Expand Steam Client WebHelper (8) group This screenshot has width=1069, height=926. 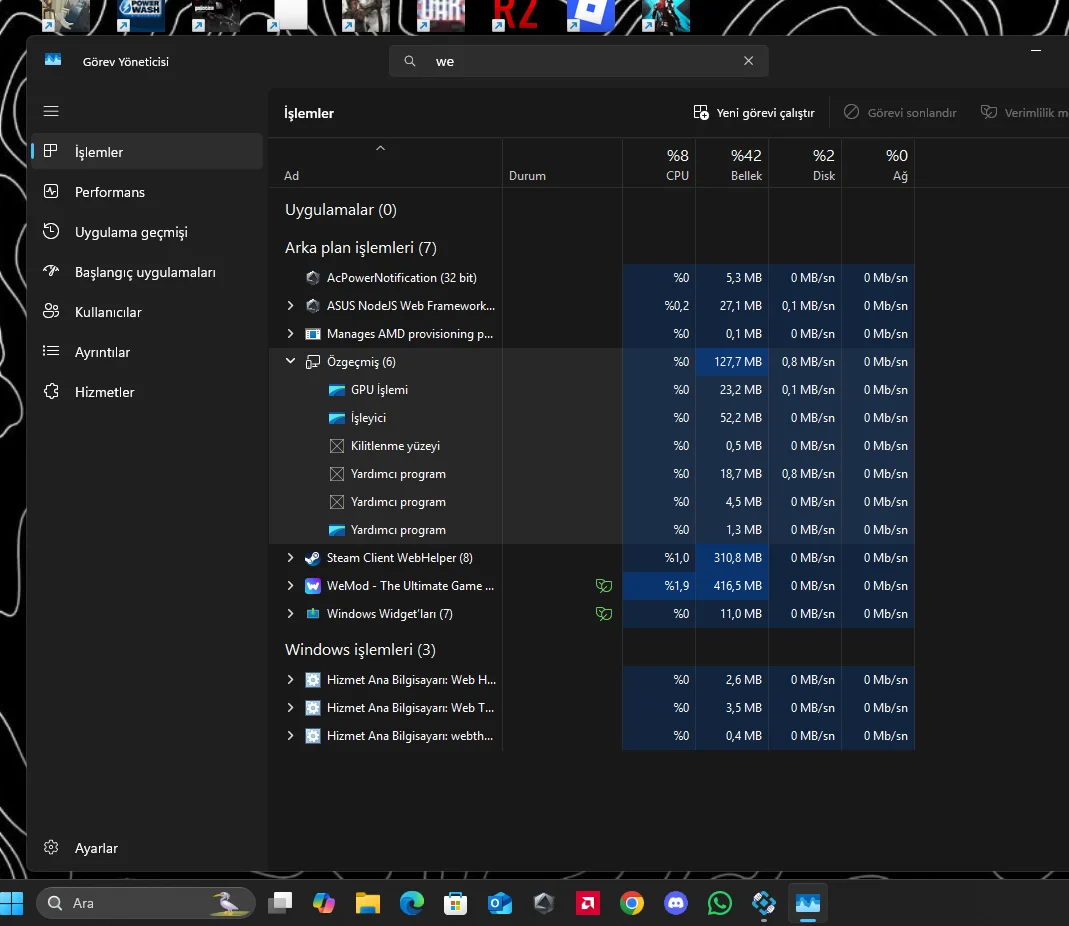(x=290, y=557)
